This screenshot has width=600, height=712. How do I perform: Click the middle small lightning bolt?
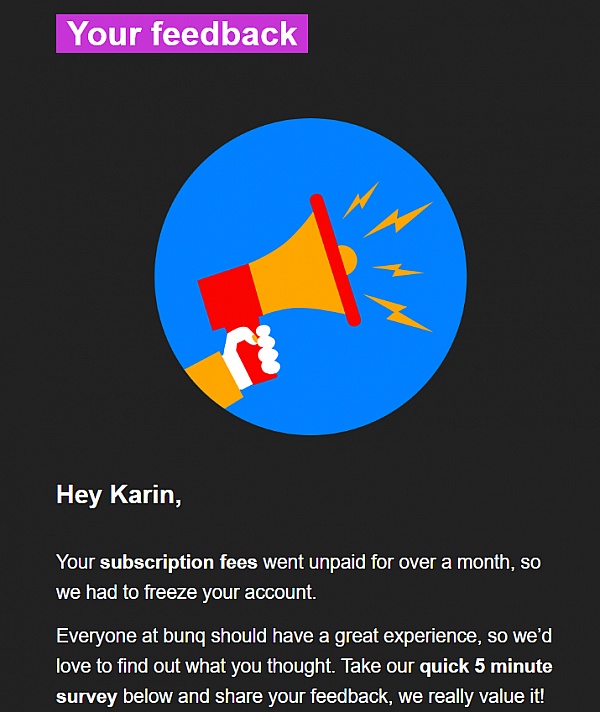(x=398, y=270)
